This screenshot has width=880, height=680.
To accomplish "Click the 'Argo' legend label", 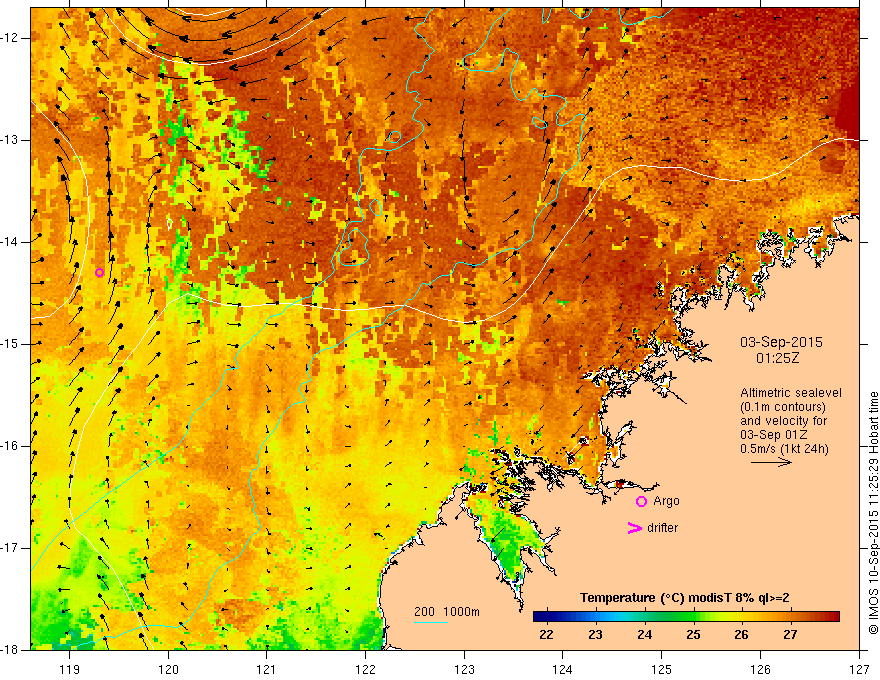I will [x=666, y=501].
